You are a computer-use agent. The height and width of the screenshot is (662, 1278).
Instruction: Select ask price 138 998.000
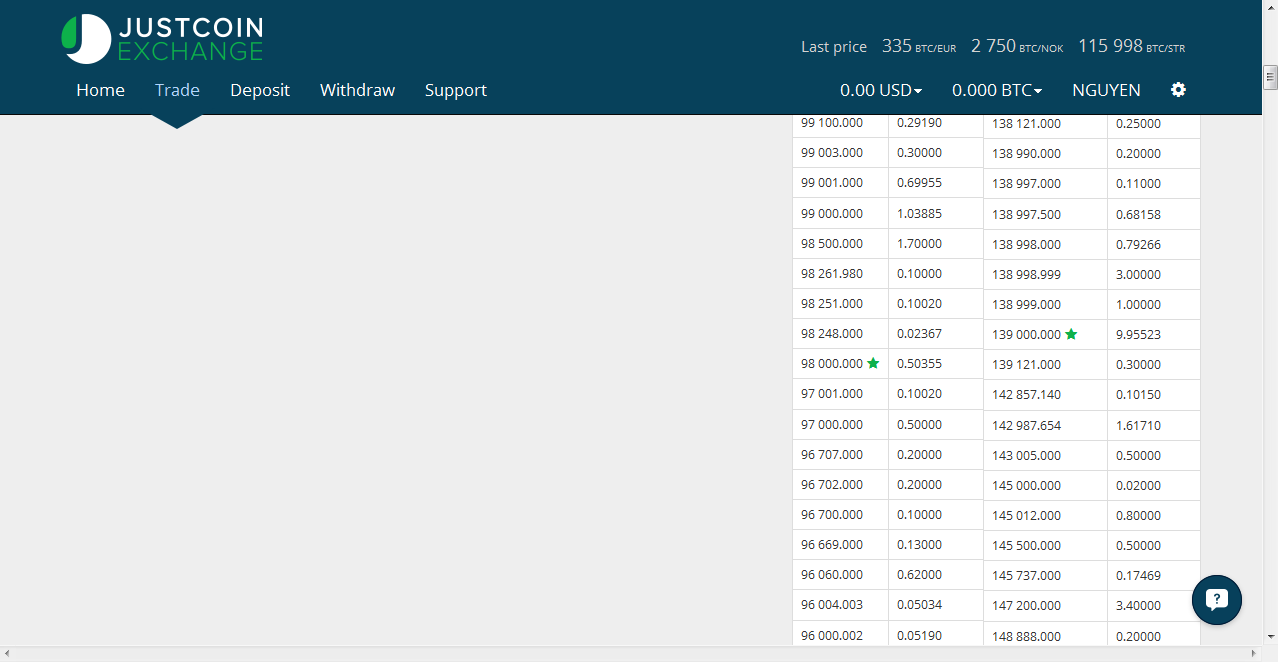coord(1027,244)
